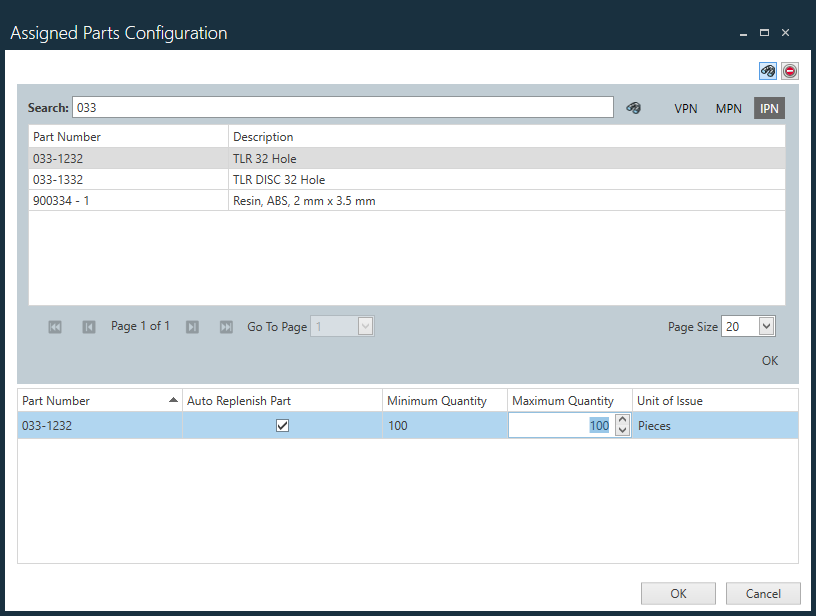Jump to last page with navigation icon
The height and width of the screenshot is (616, 816).
coord(226,326)
